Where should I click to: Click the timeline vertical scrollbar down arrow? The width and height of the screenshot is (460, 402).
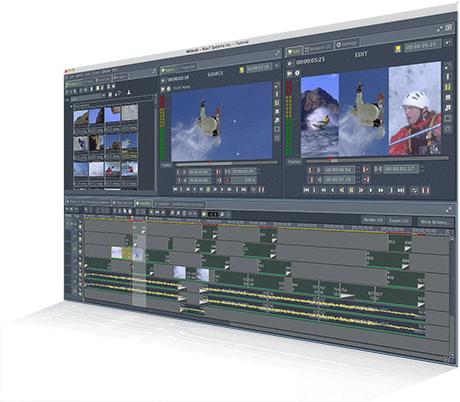(452, 354)
